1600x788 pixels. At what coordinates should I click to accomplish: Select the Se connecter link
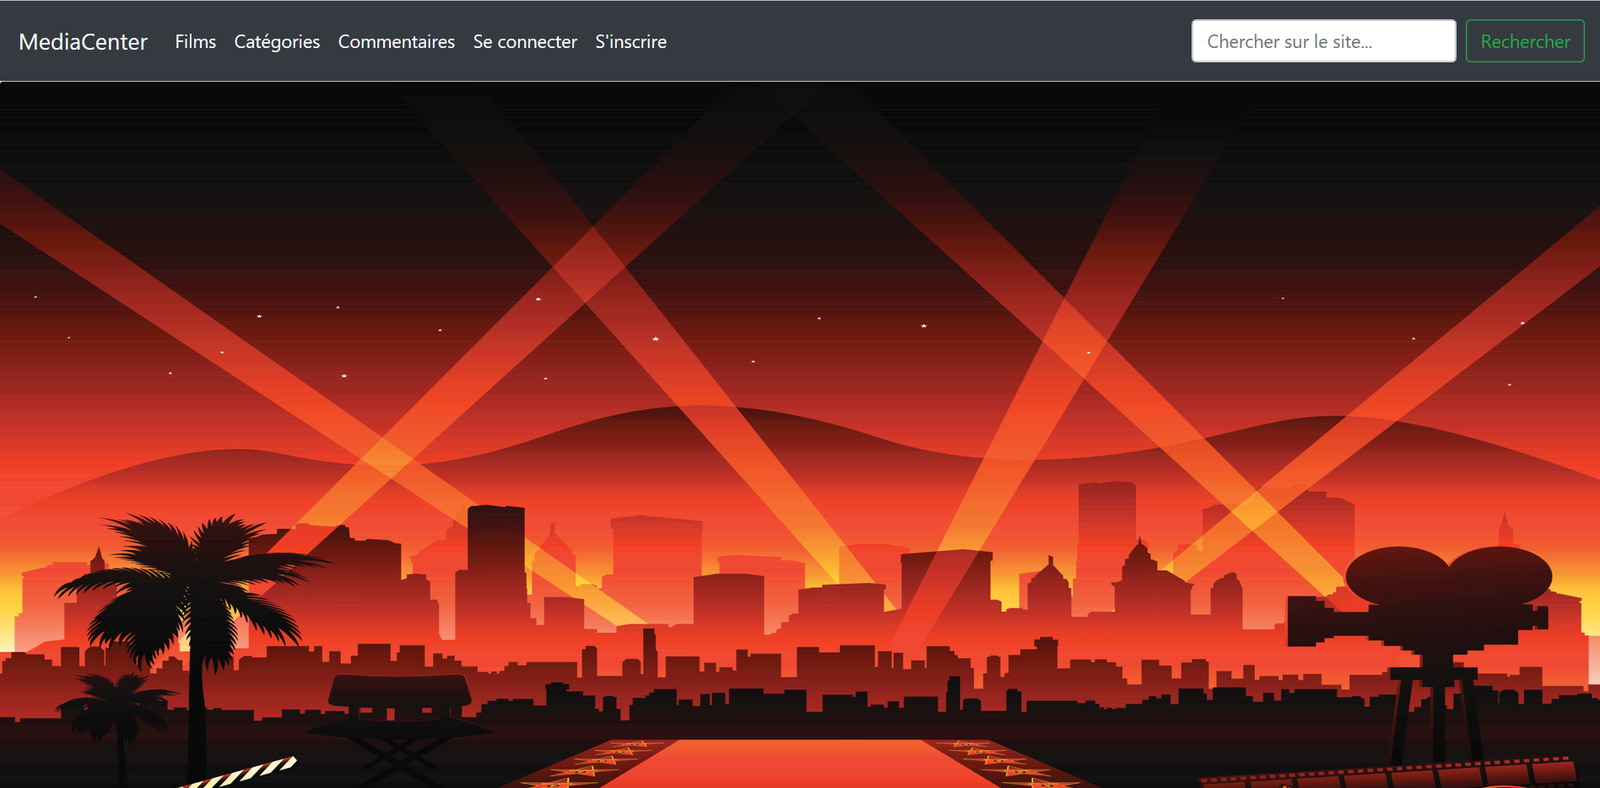(525, 42)
